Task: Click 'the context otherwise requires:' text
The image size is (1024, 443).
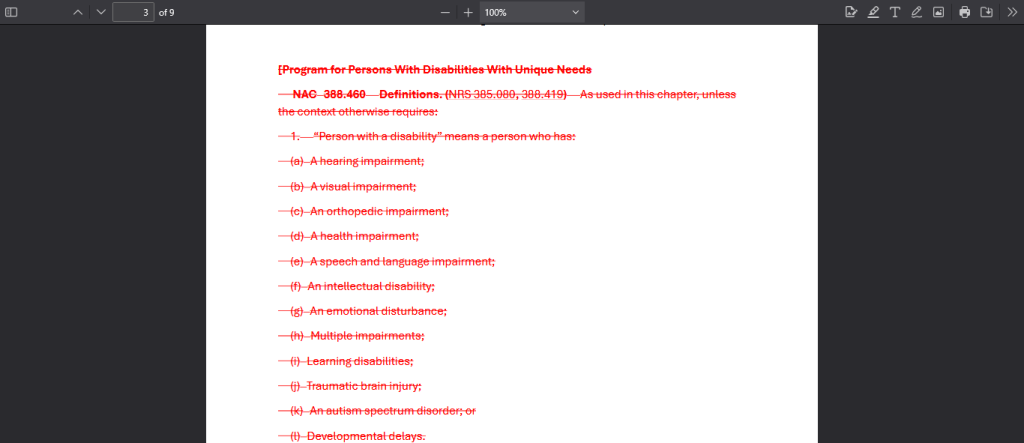Action: pos(358,112)
